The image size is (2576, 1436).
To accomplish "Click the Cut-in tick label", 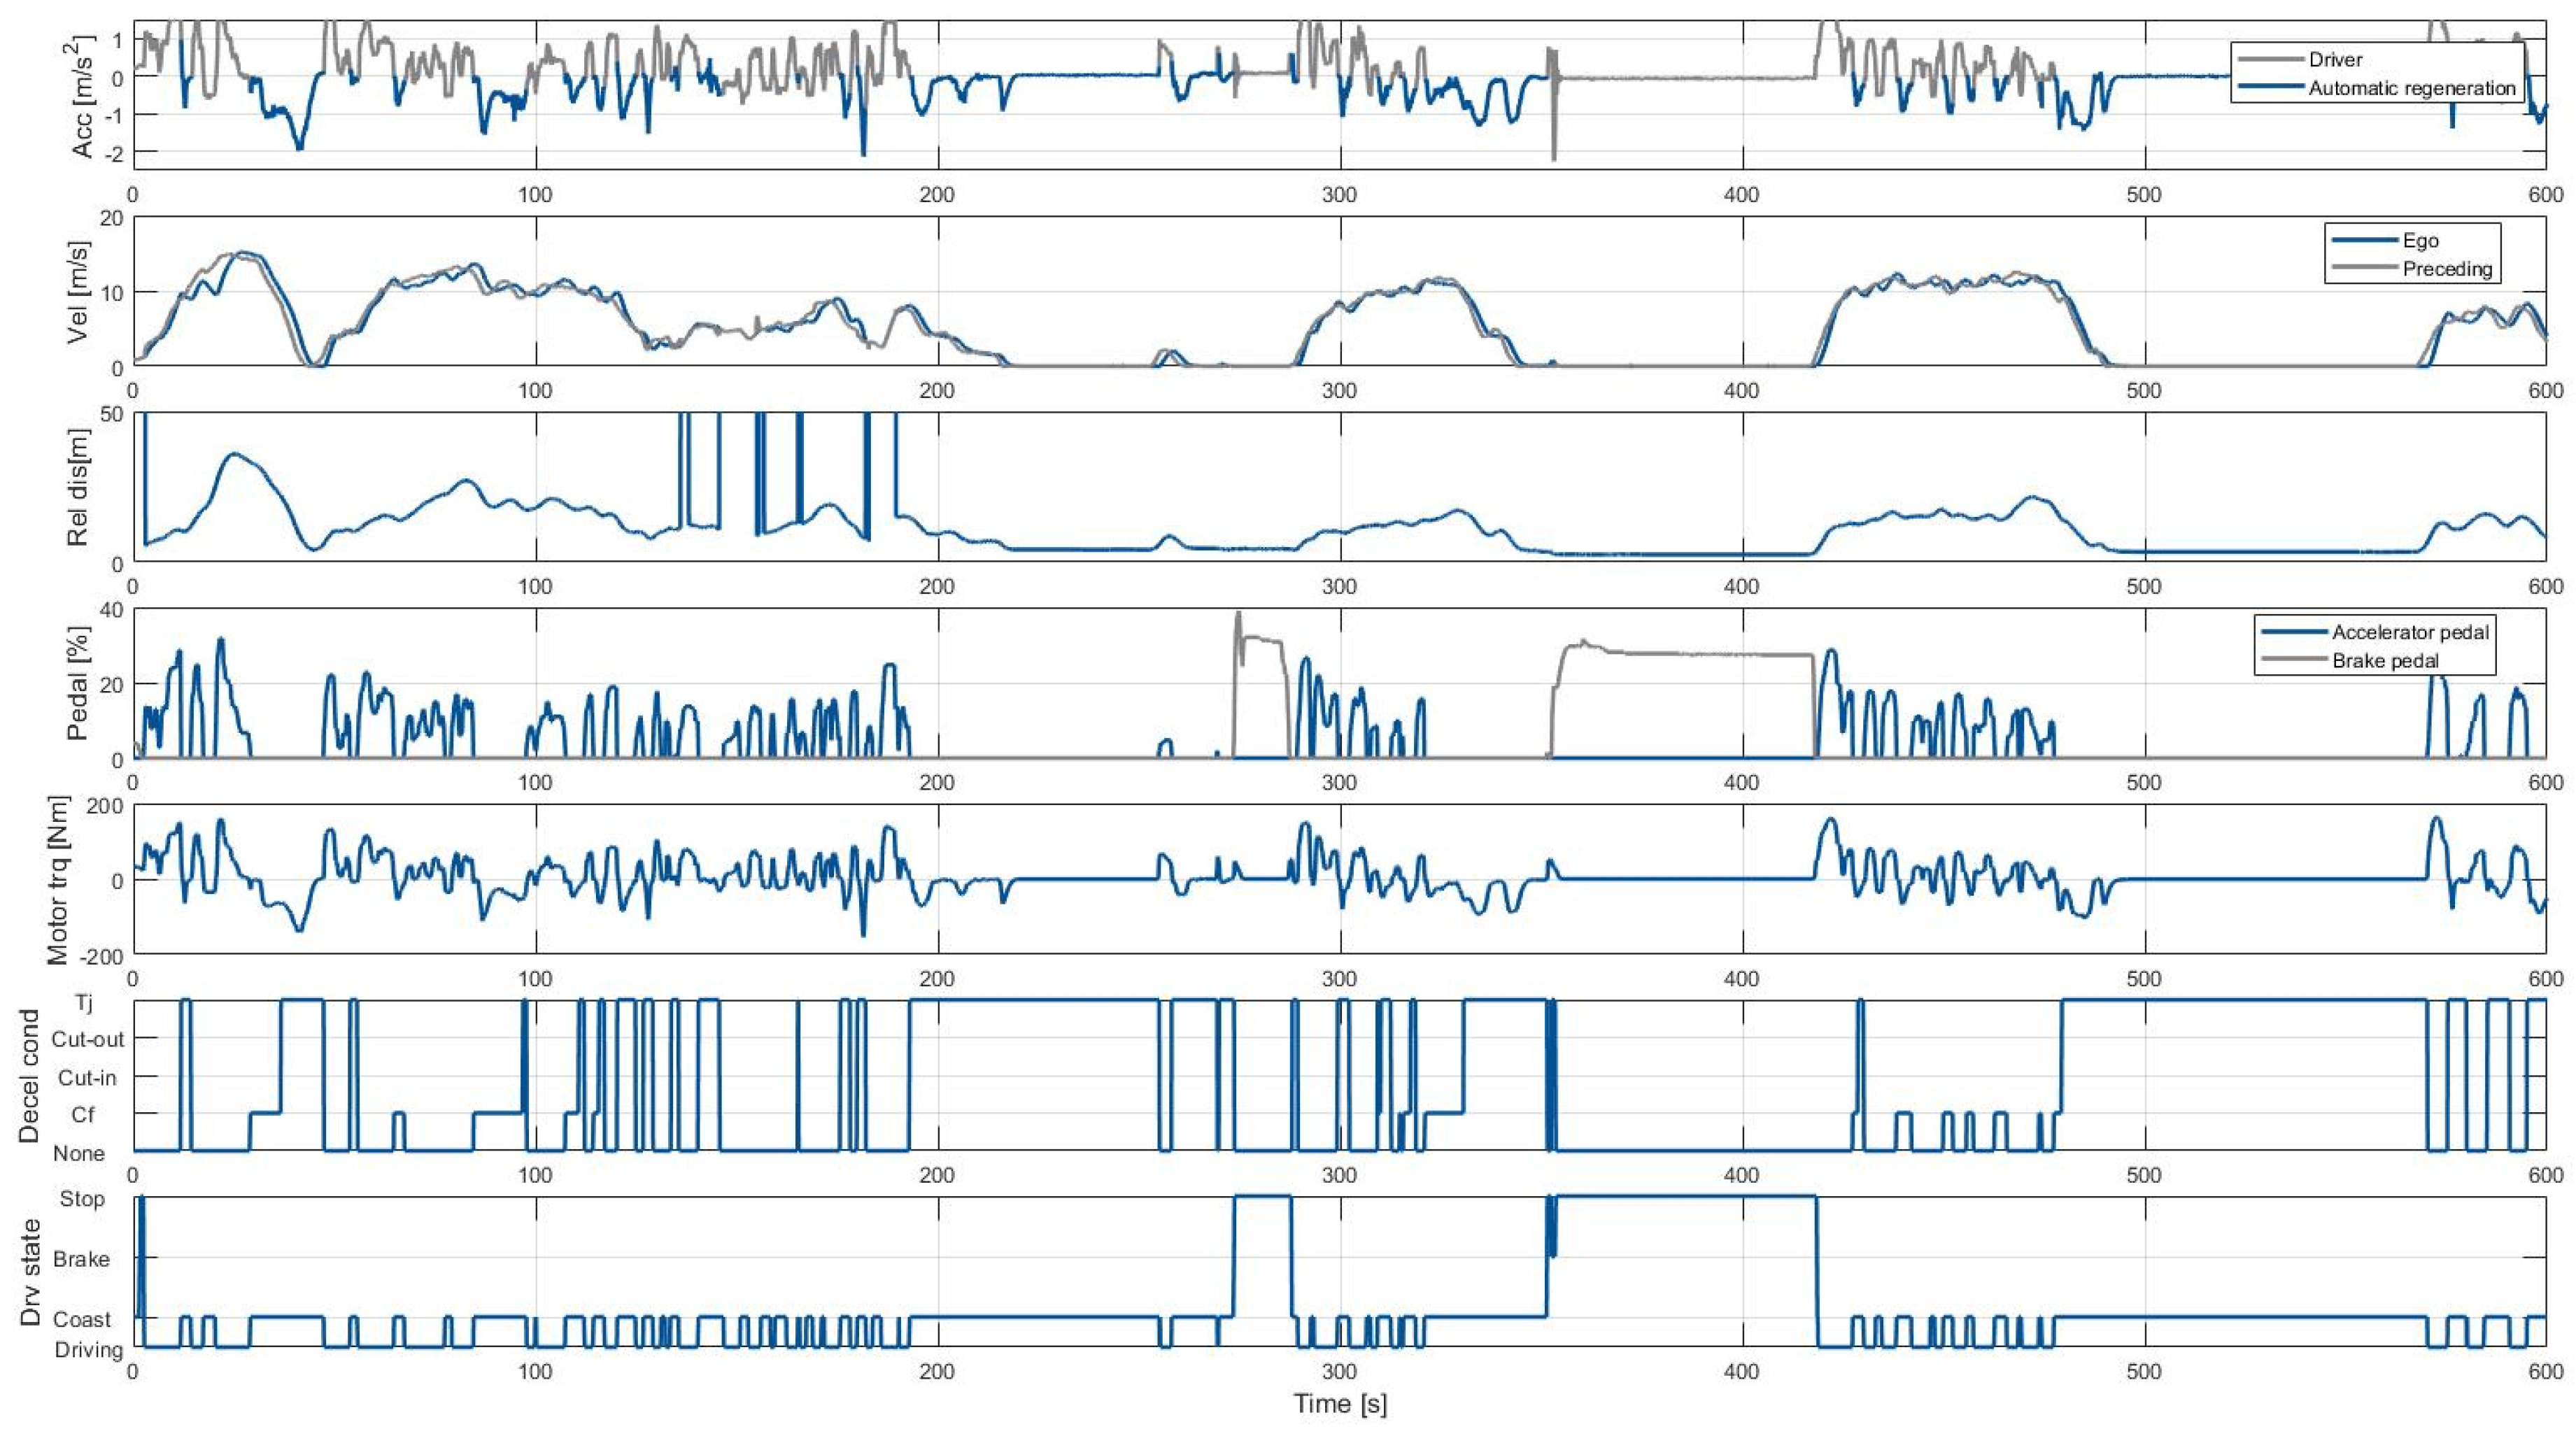I will 87,1078.
